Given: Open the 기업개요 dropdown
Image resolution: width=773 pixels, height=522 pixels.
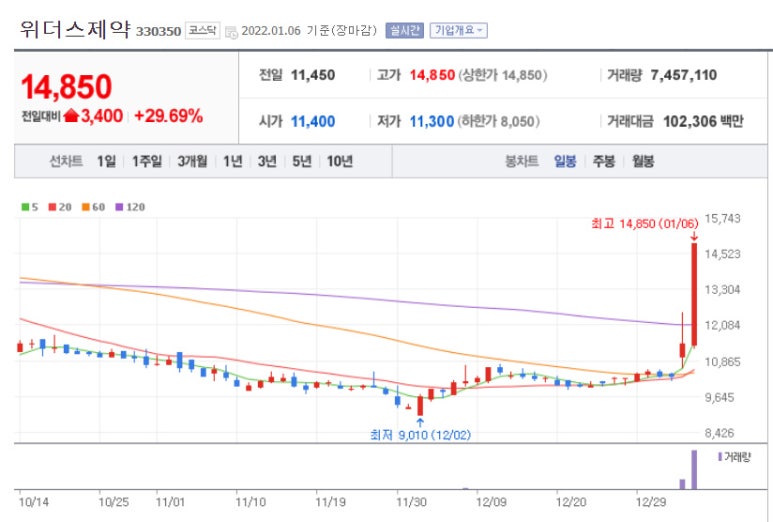Looking at the screenshot, I should [458, 31].
